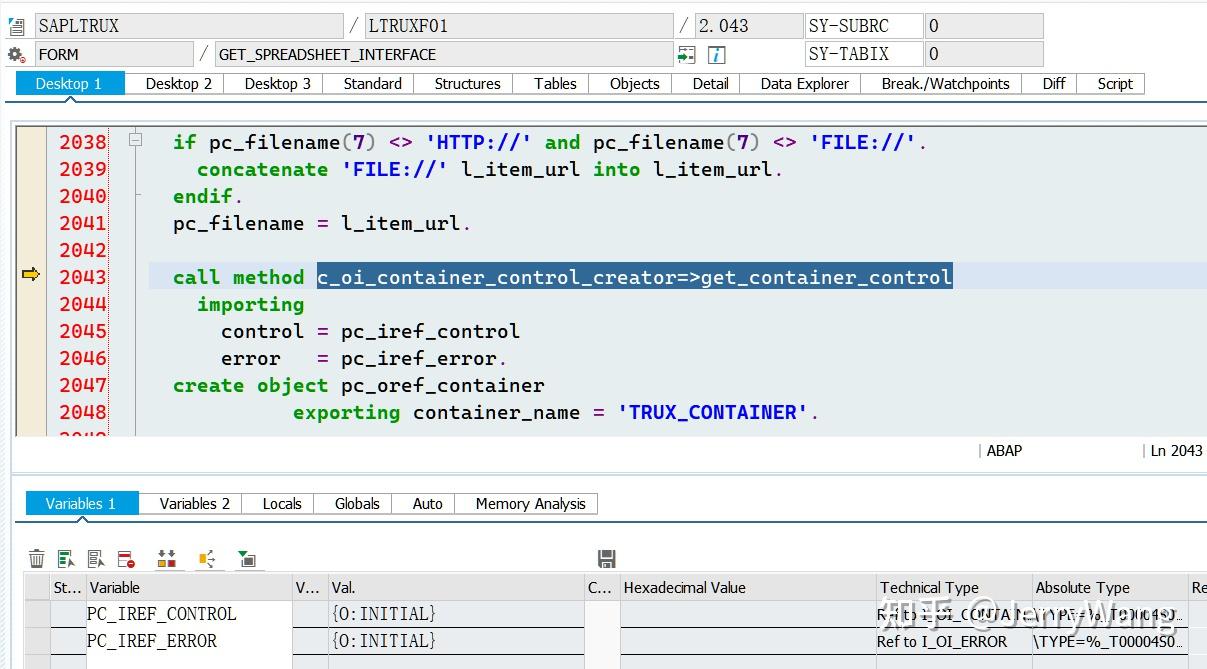Screen dimensions: 1207x669
Task: Click the graphic display icon in the variables toolbar
Action: pyautogui.click(x=247, y=558)
